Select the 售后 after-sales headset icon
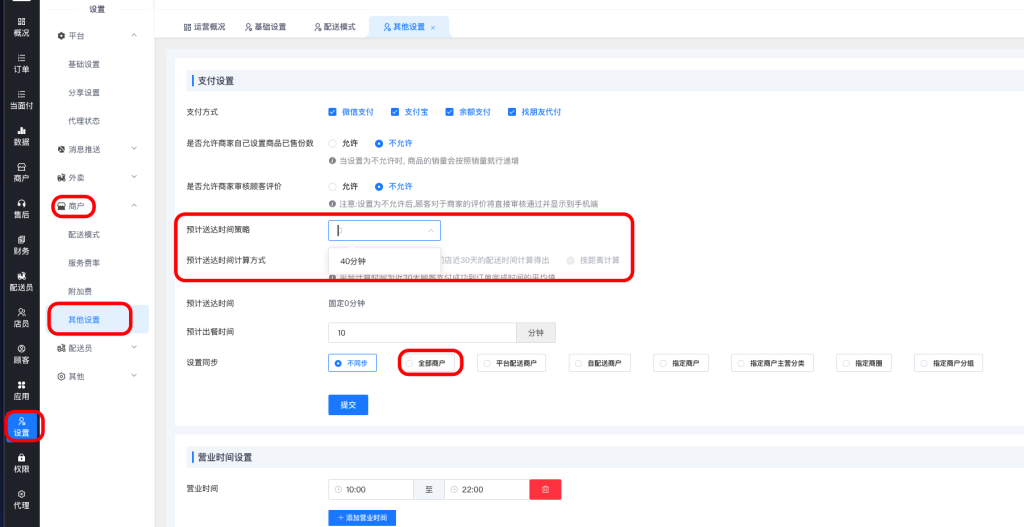1024x527 pixels. [21, 208]
